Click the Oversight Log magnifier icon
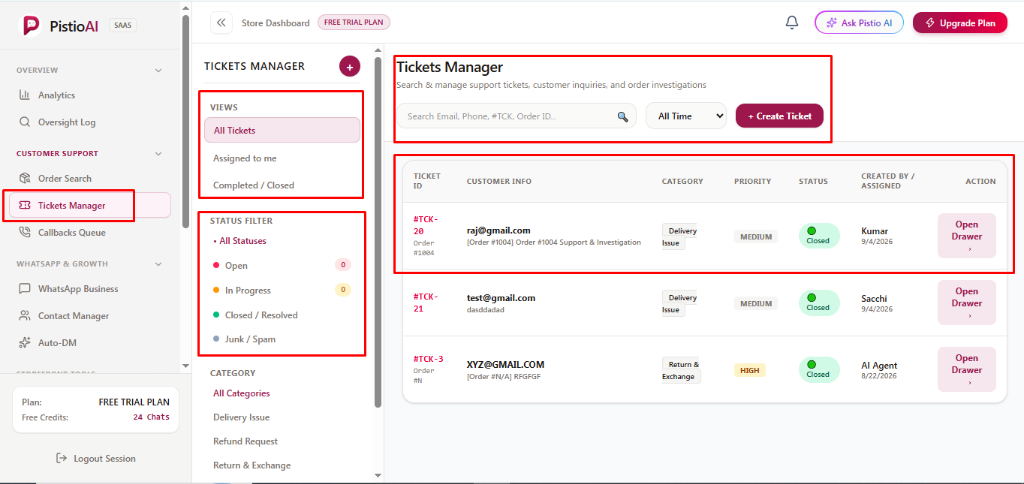This screenshot has height=484, width=1024. [25, 122]
